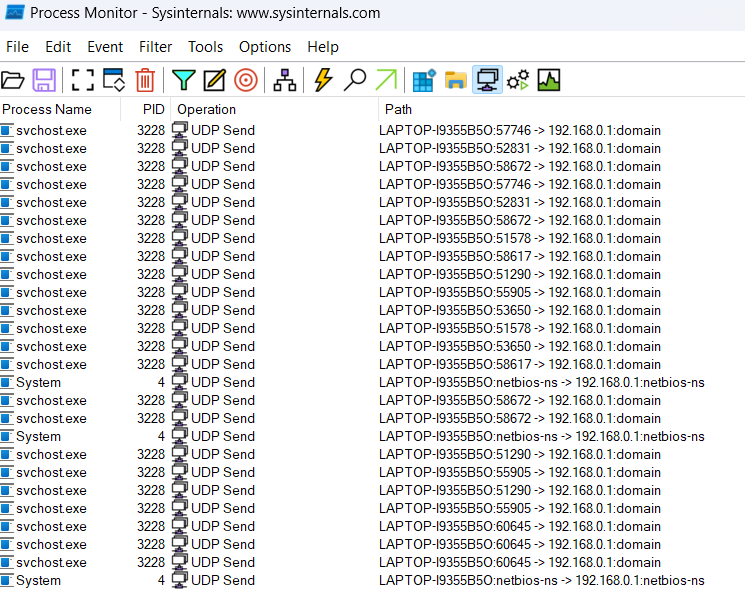Open the Edit menu

click(58, 47)
